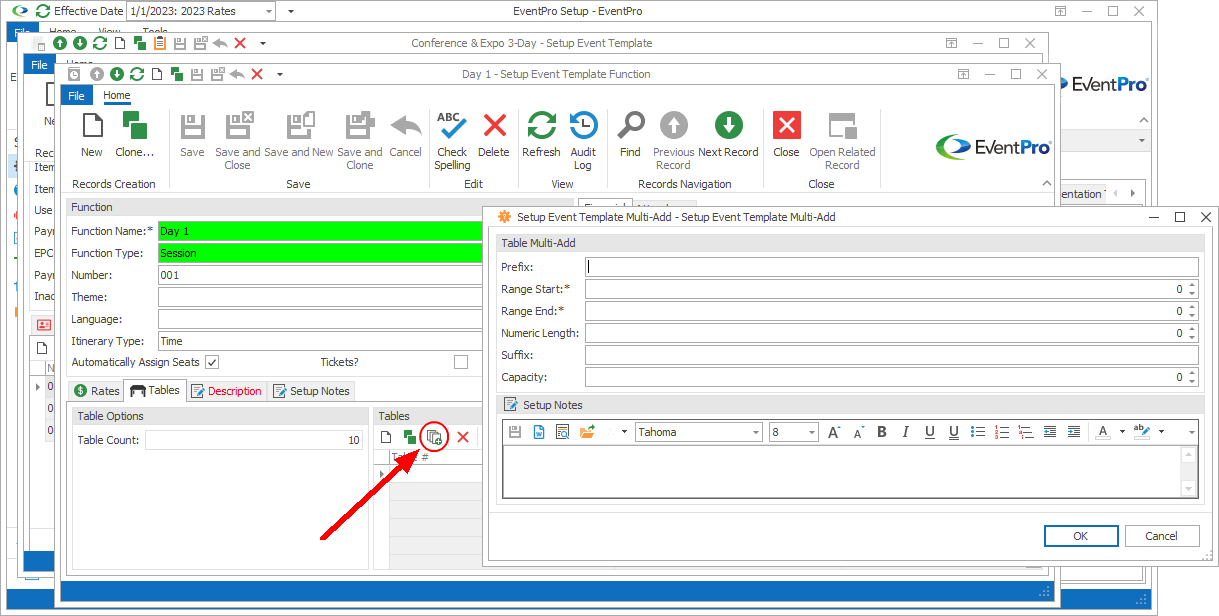Image resolution: width=1219 pixels, height=616 pixels.
Task: Expand Day 1 quick access toolbar customize arrow
Action: tap(280, 74)
